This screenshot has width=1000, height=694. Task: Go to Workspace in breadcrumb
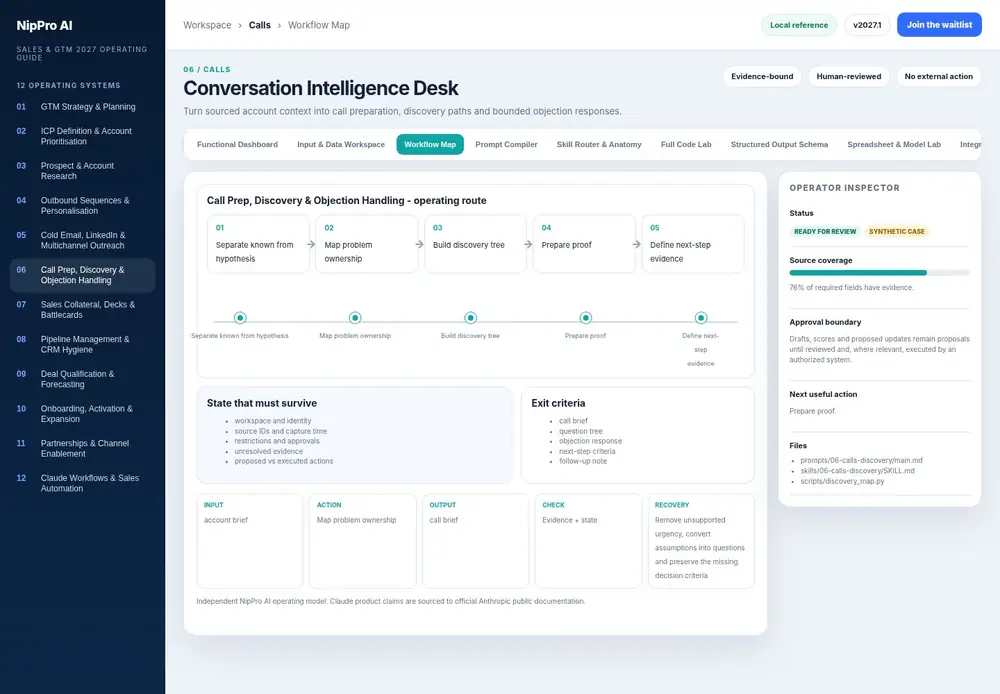(x=207, y=26)
